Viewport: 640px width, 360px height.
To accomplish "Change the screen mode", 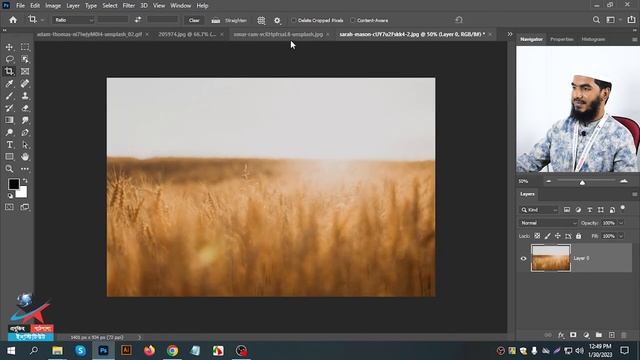I will (25, 207).
